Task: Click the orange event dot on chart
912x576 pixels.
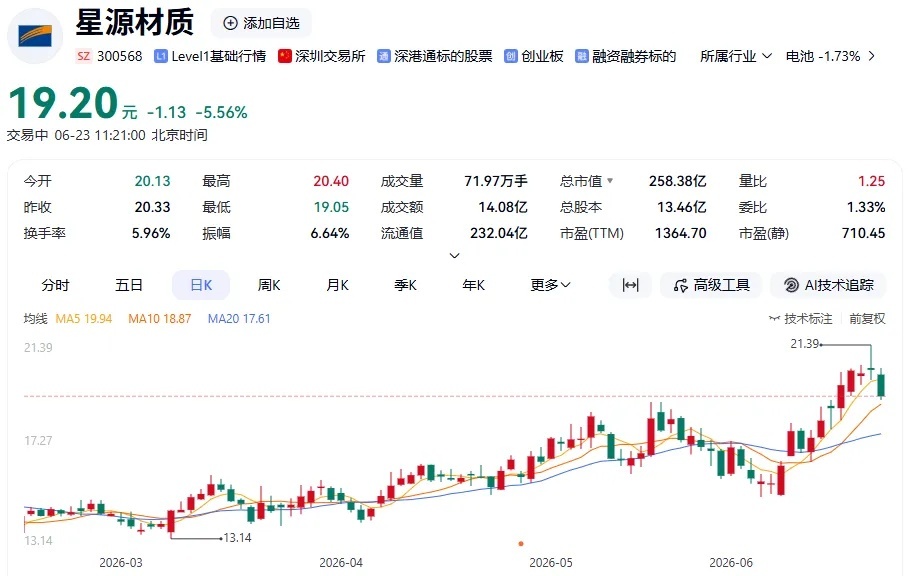Action: 521,544
